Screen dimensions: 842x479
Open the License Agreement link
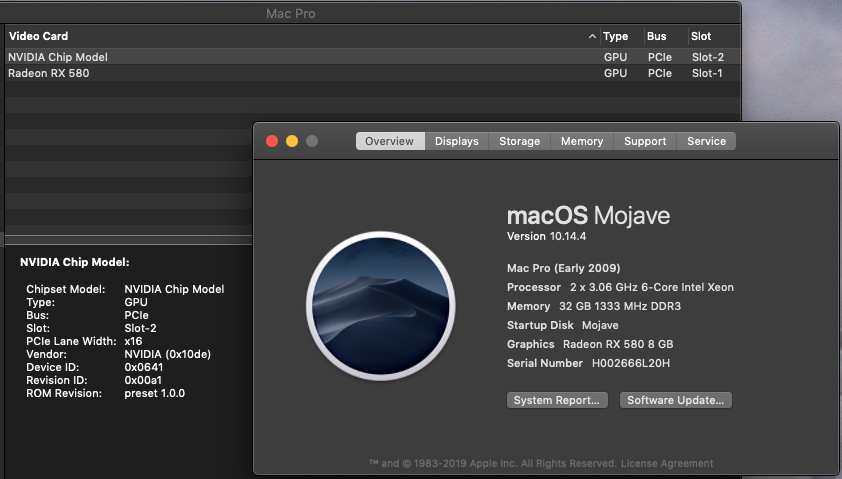pyautogui.click(x=667, y=463)
